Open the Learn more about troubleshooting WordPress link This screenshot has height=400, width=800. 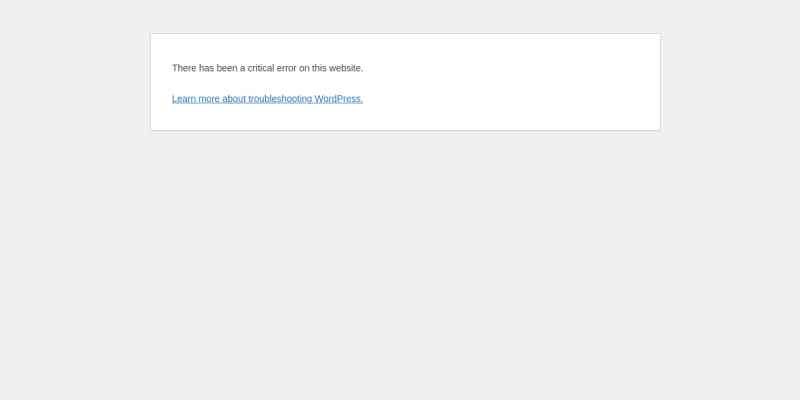[x=267, y=99]
